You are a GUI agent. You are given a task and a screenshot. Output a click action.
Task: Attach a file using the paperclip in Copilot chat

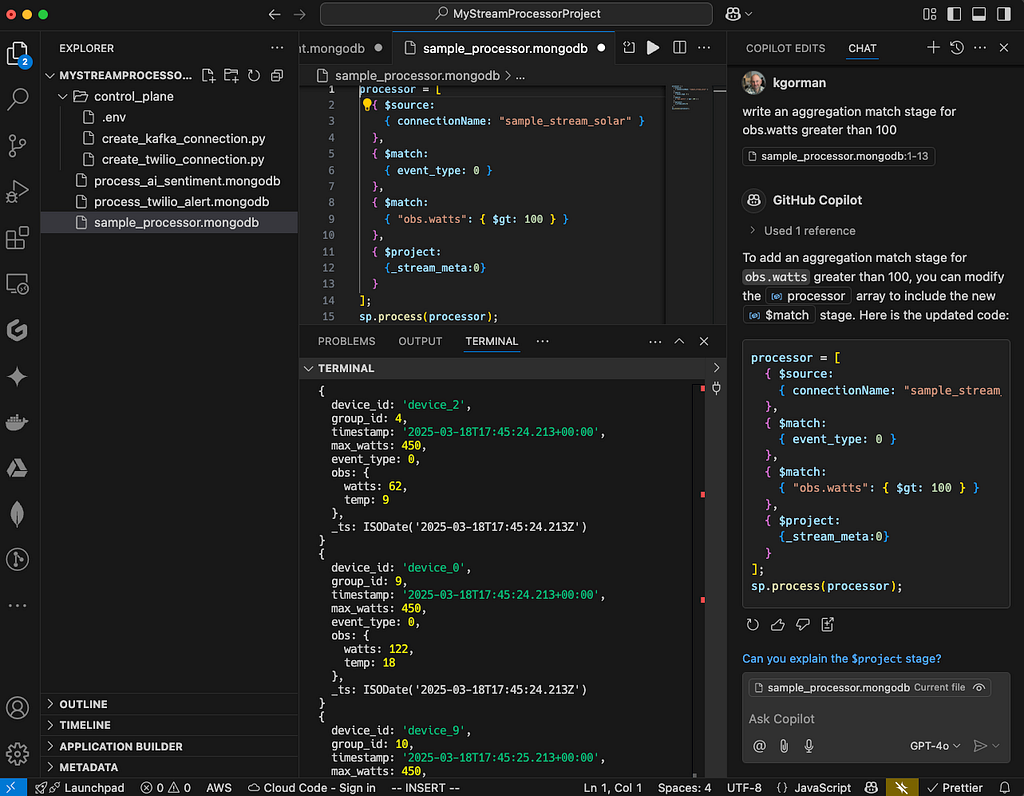click(x=786, y=745)
